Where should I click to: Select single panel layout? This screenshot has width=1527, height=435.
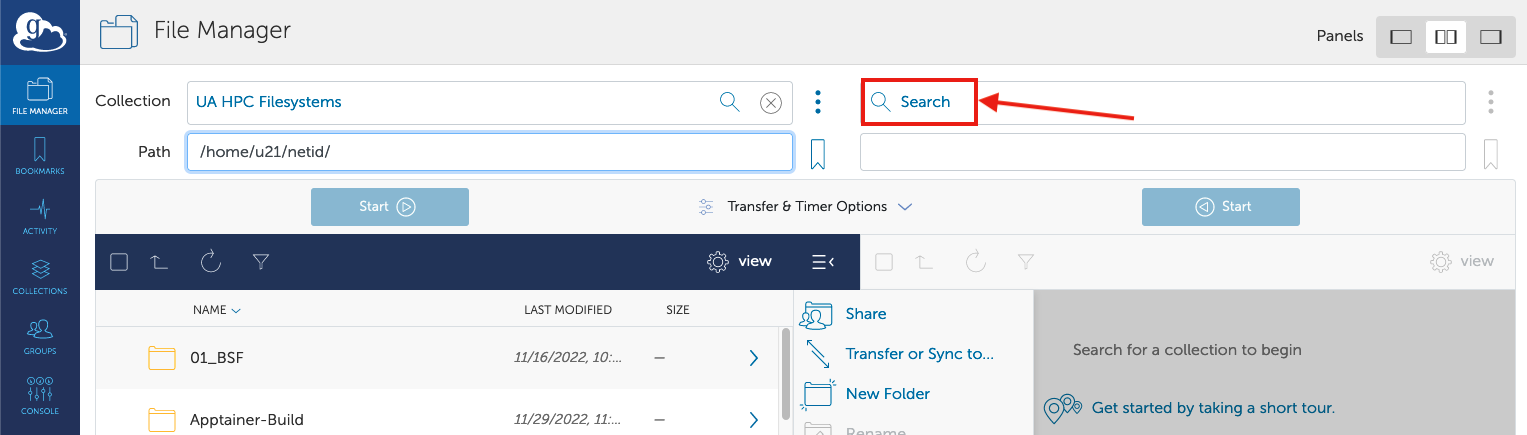click(x=1401, y=37)
